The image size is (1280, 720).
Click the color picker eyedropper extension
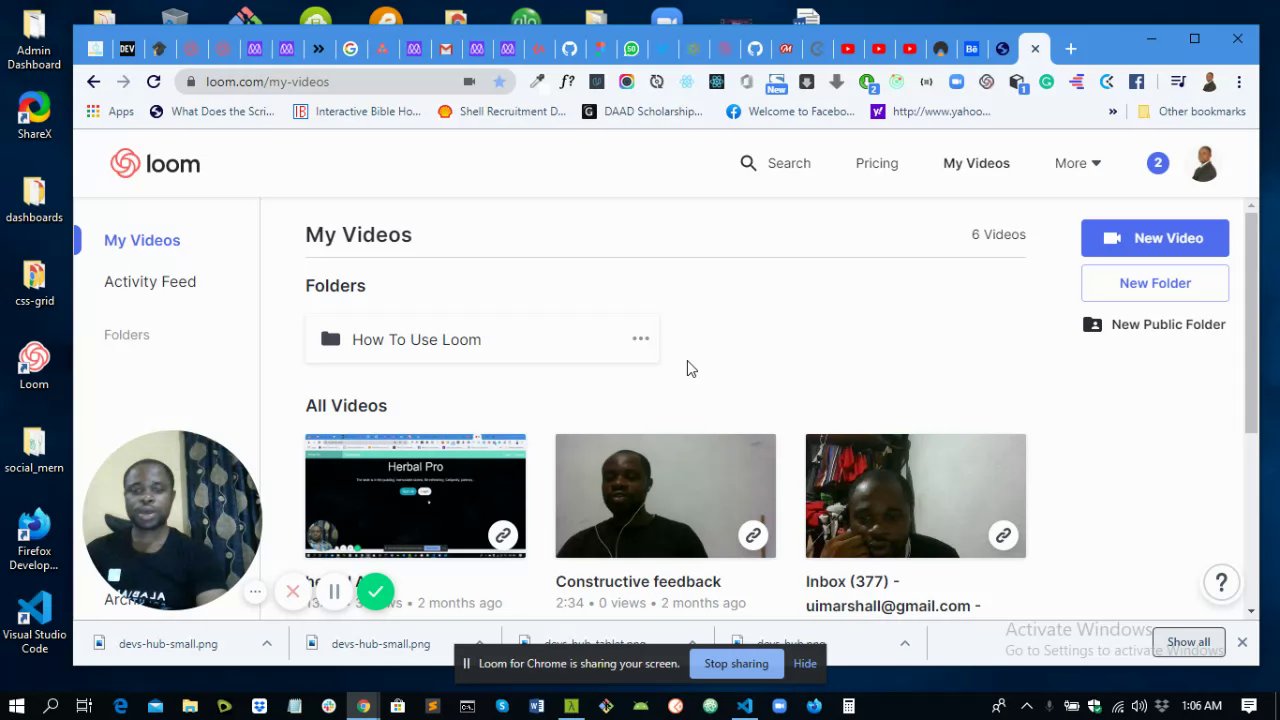(537, 82)
